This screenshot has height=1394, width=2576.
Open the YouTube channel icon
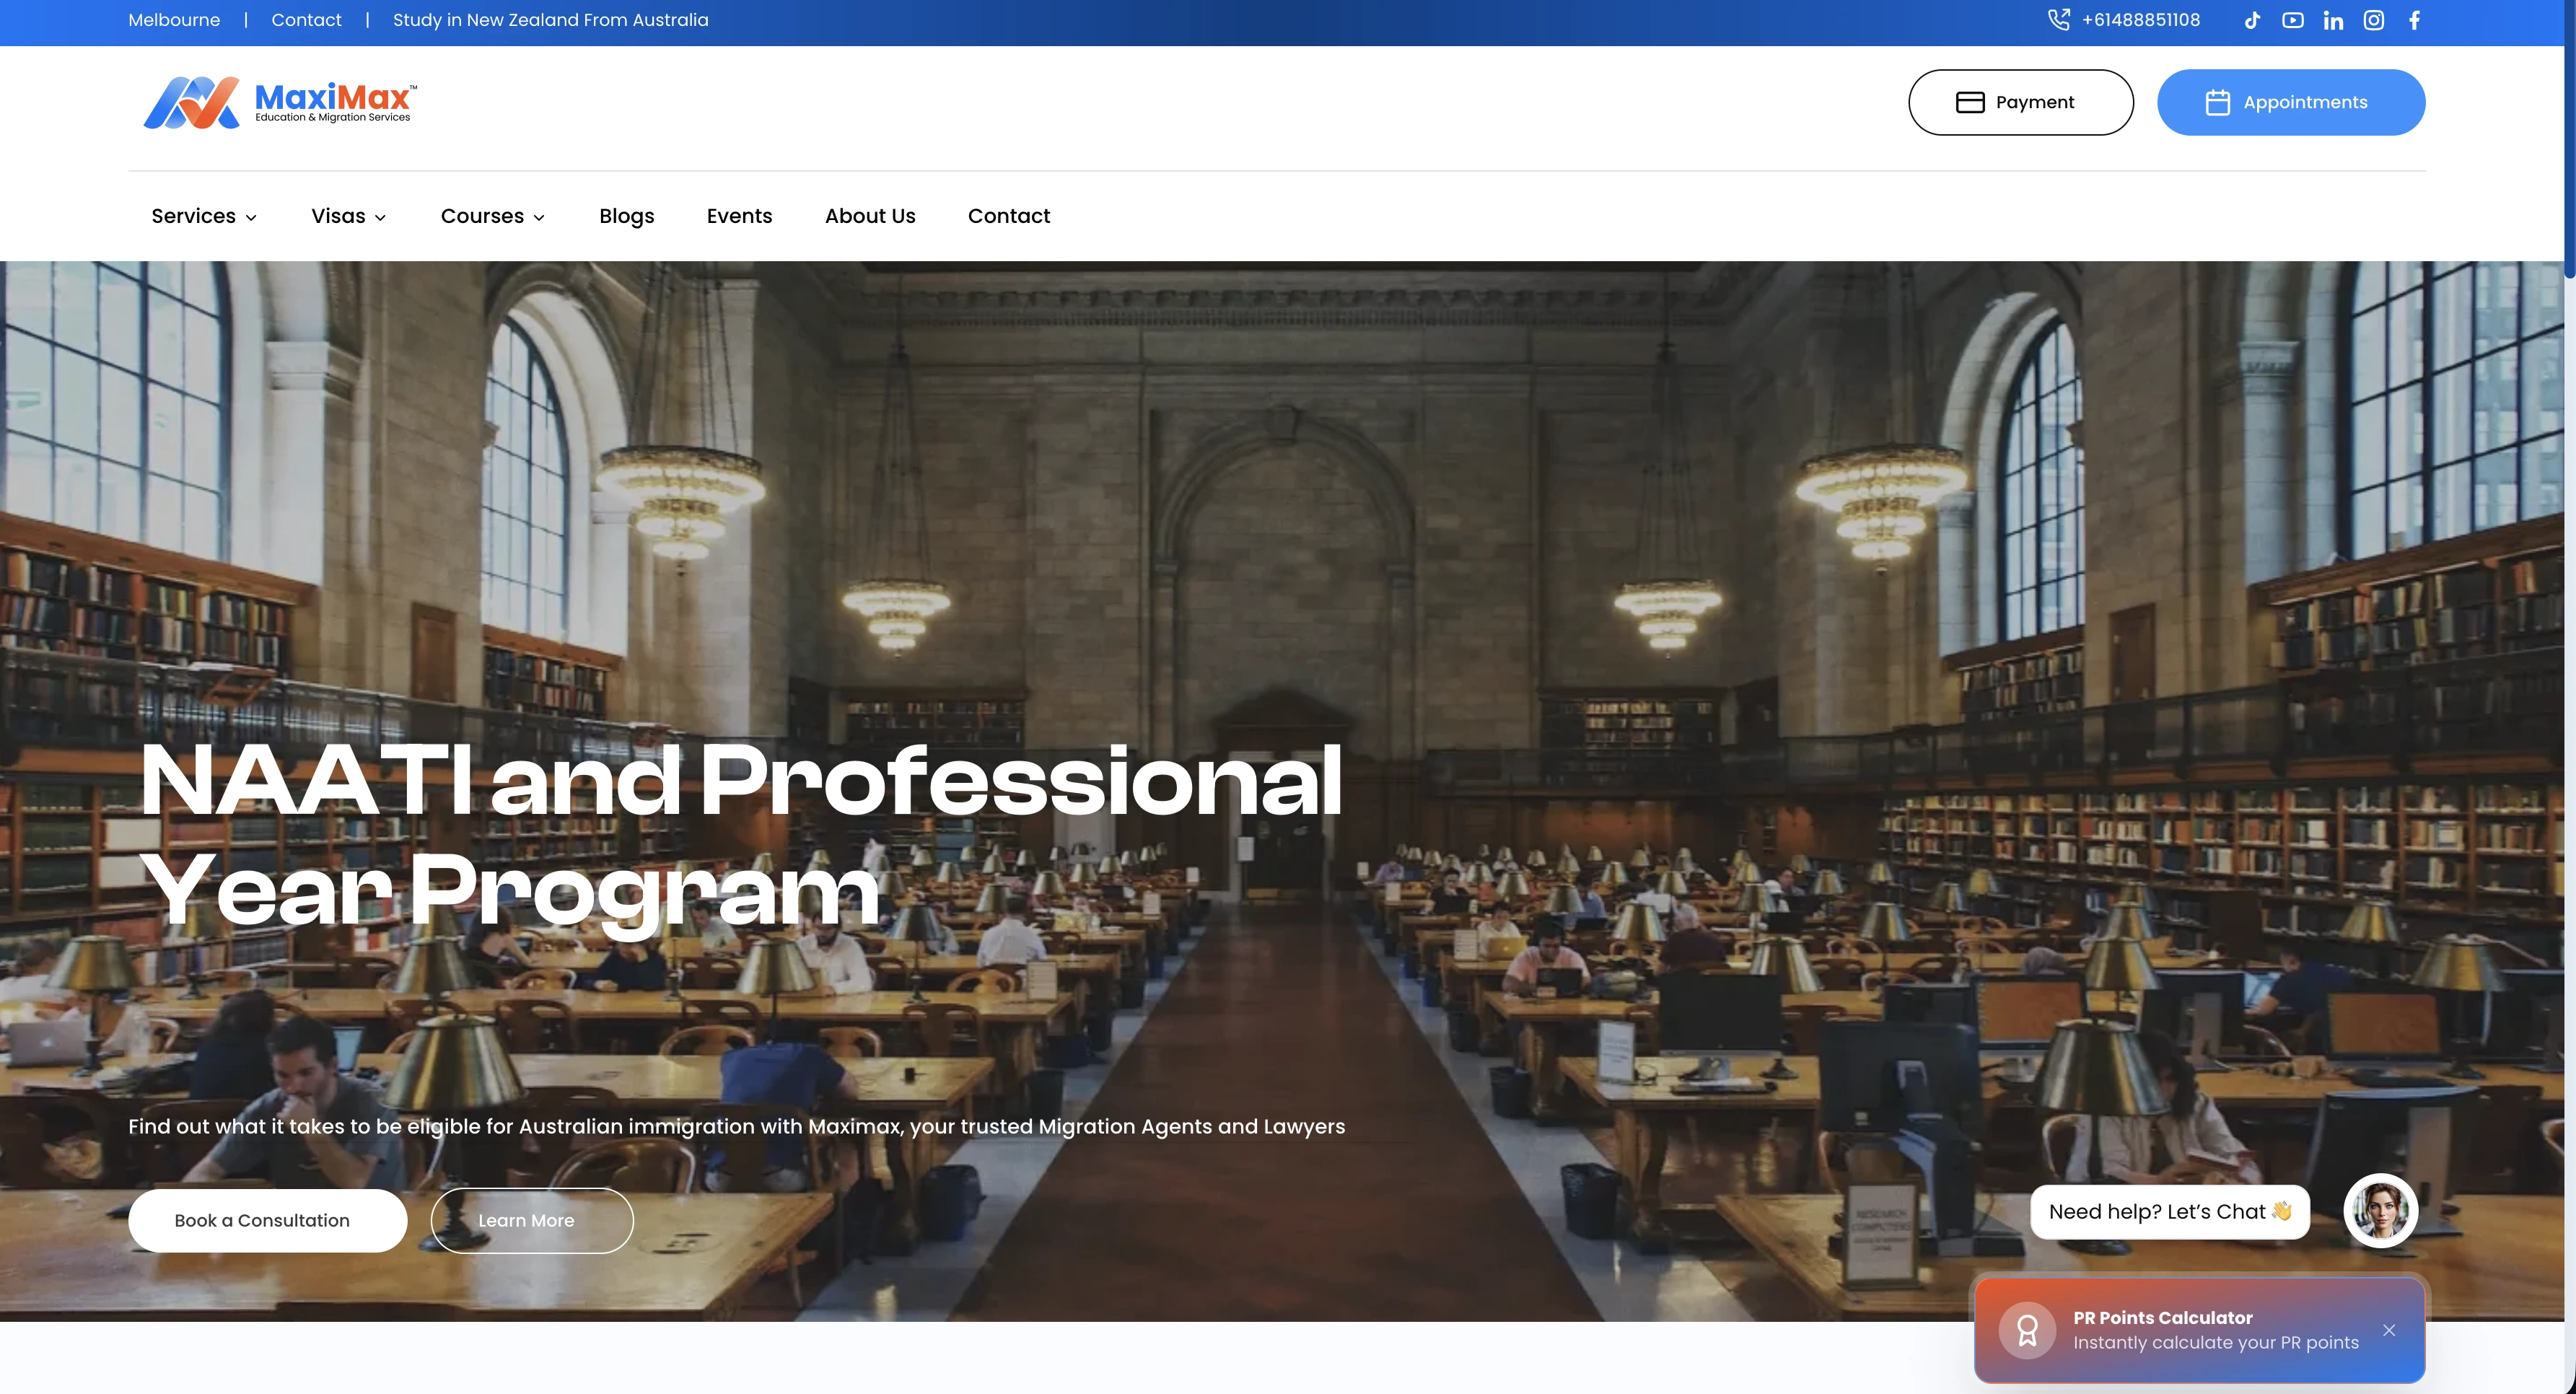click(2293, 20)
